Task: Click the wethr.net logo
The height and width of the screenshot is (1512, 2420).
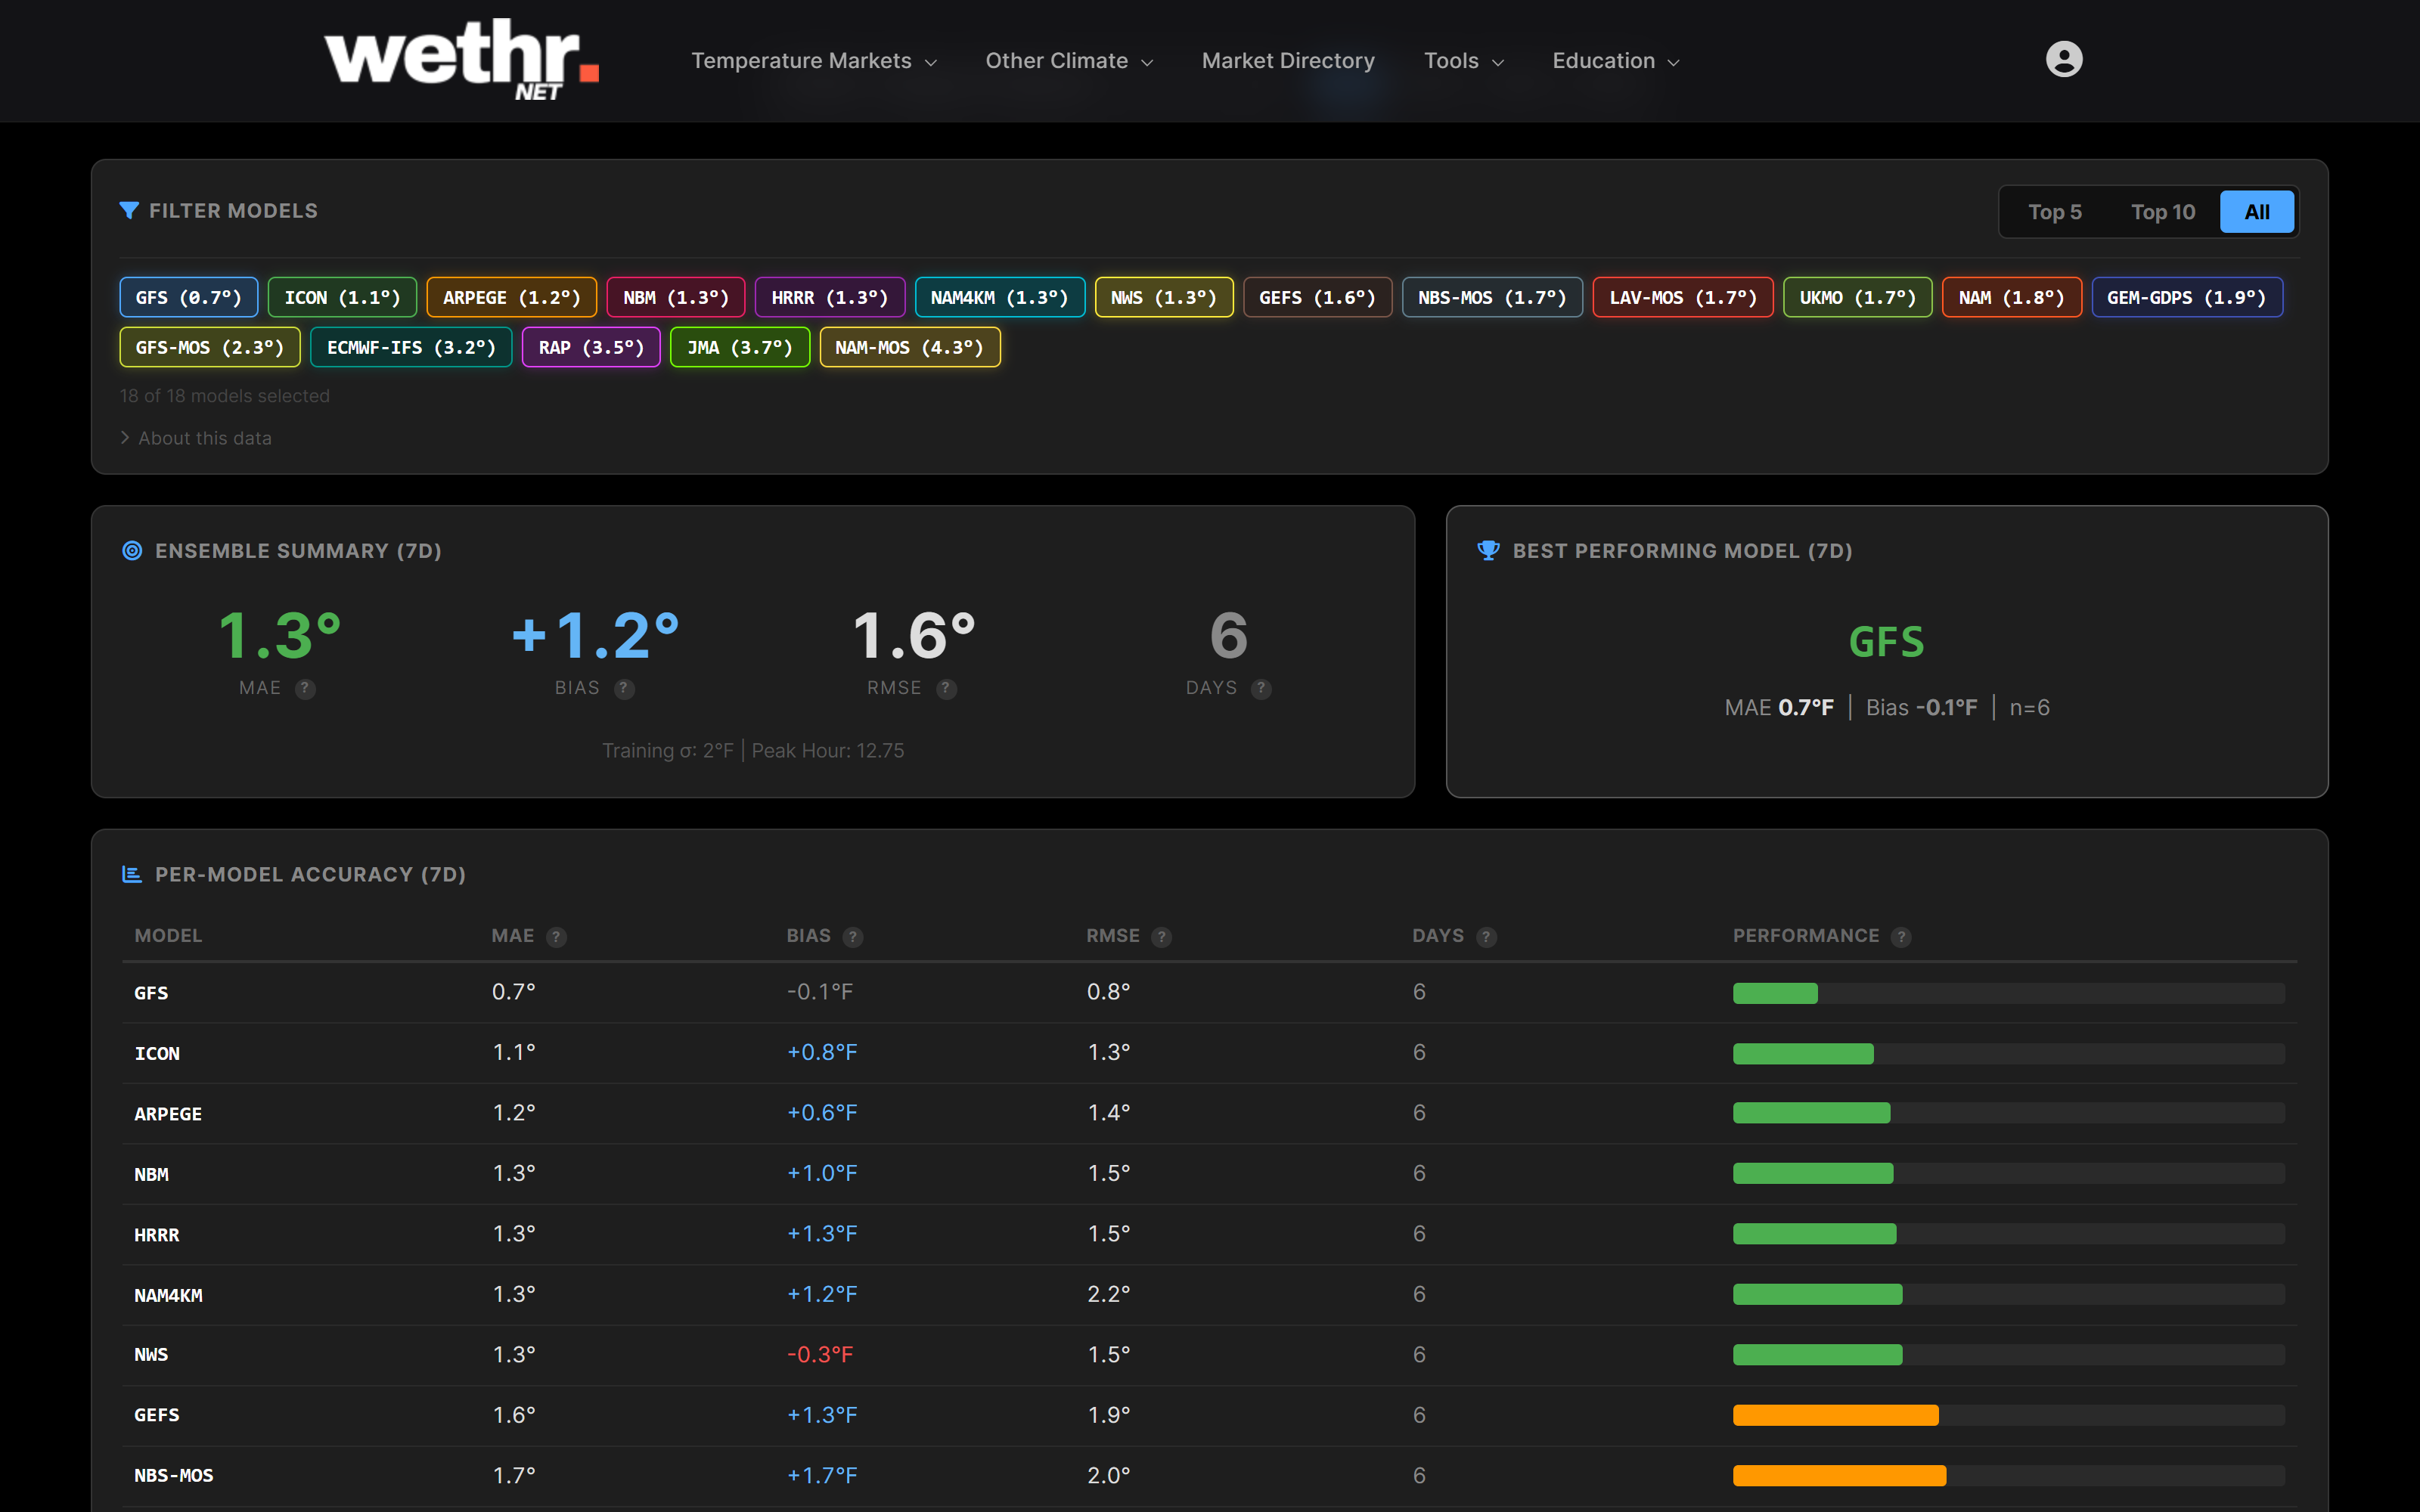Action: tap(461, 58)
